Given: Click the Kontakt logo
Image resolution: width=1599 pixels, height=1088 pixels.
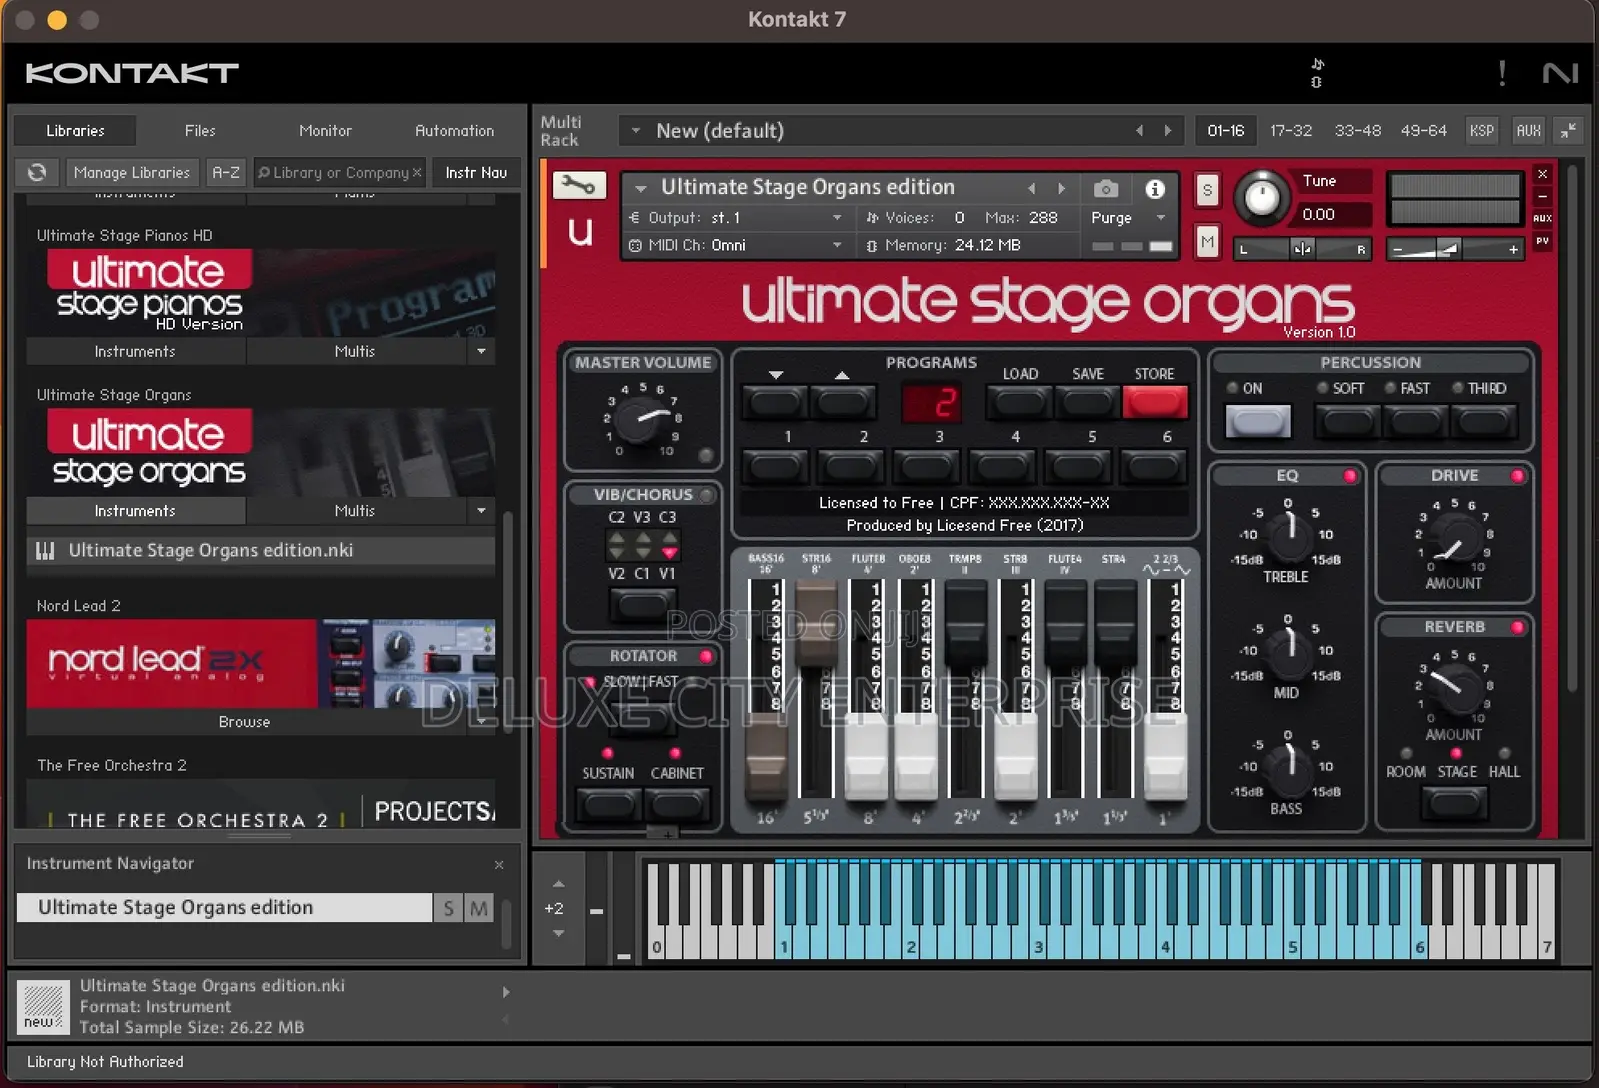Looking at the screenshot, I should tap(132, 73).
